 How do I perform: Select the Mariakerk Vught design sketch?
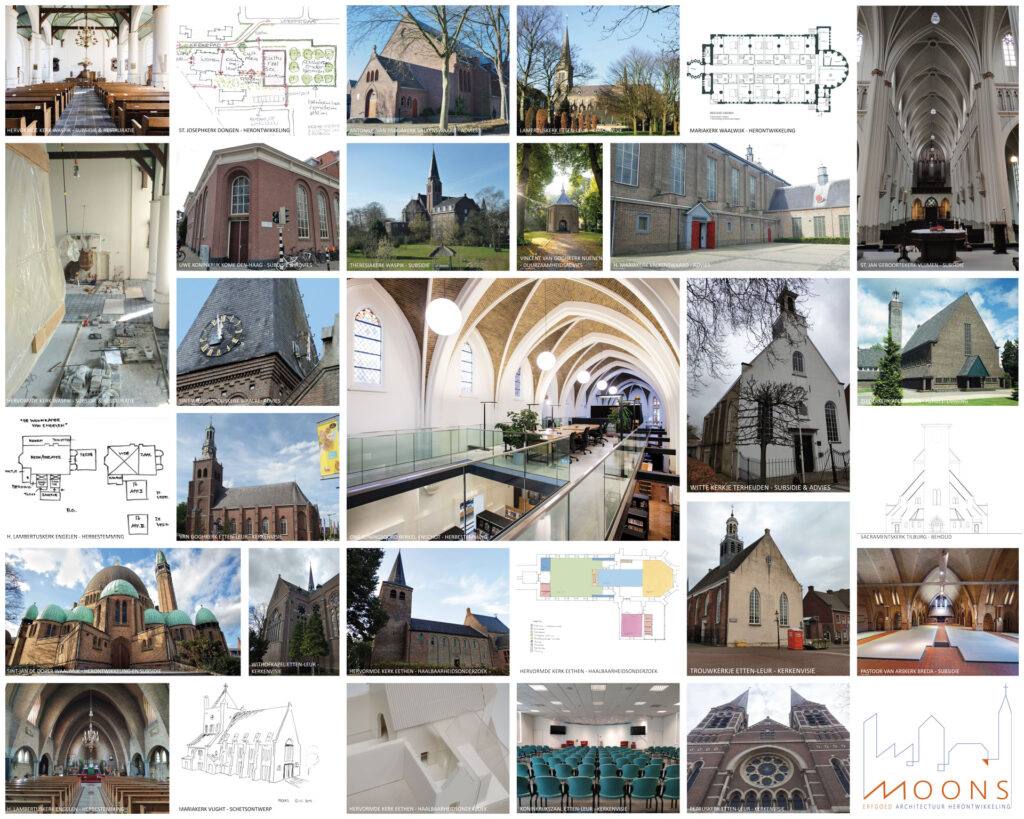click(258, 748)
